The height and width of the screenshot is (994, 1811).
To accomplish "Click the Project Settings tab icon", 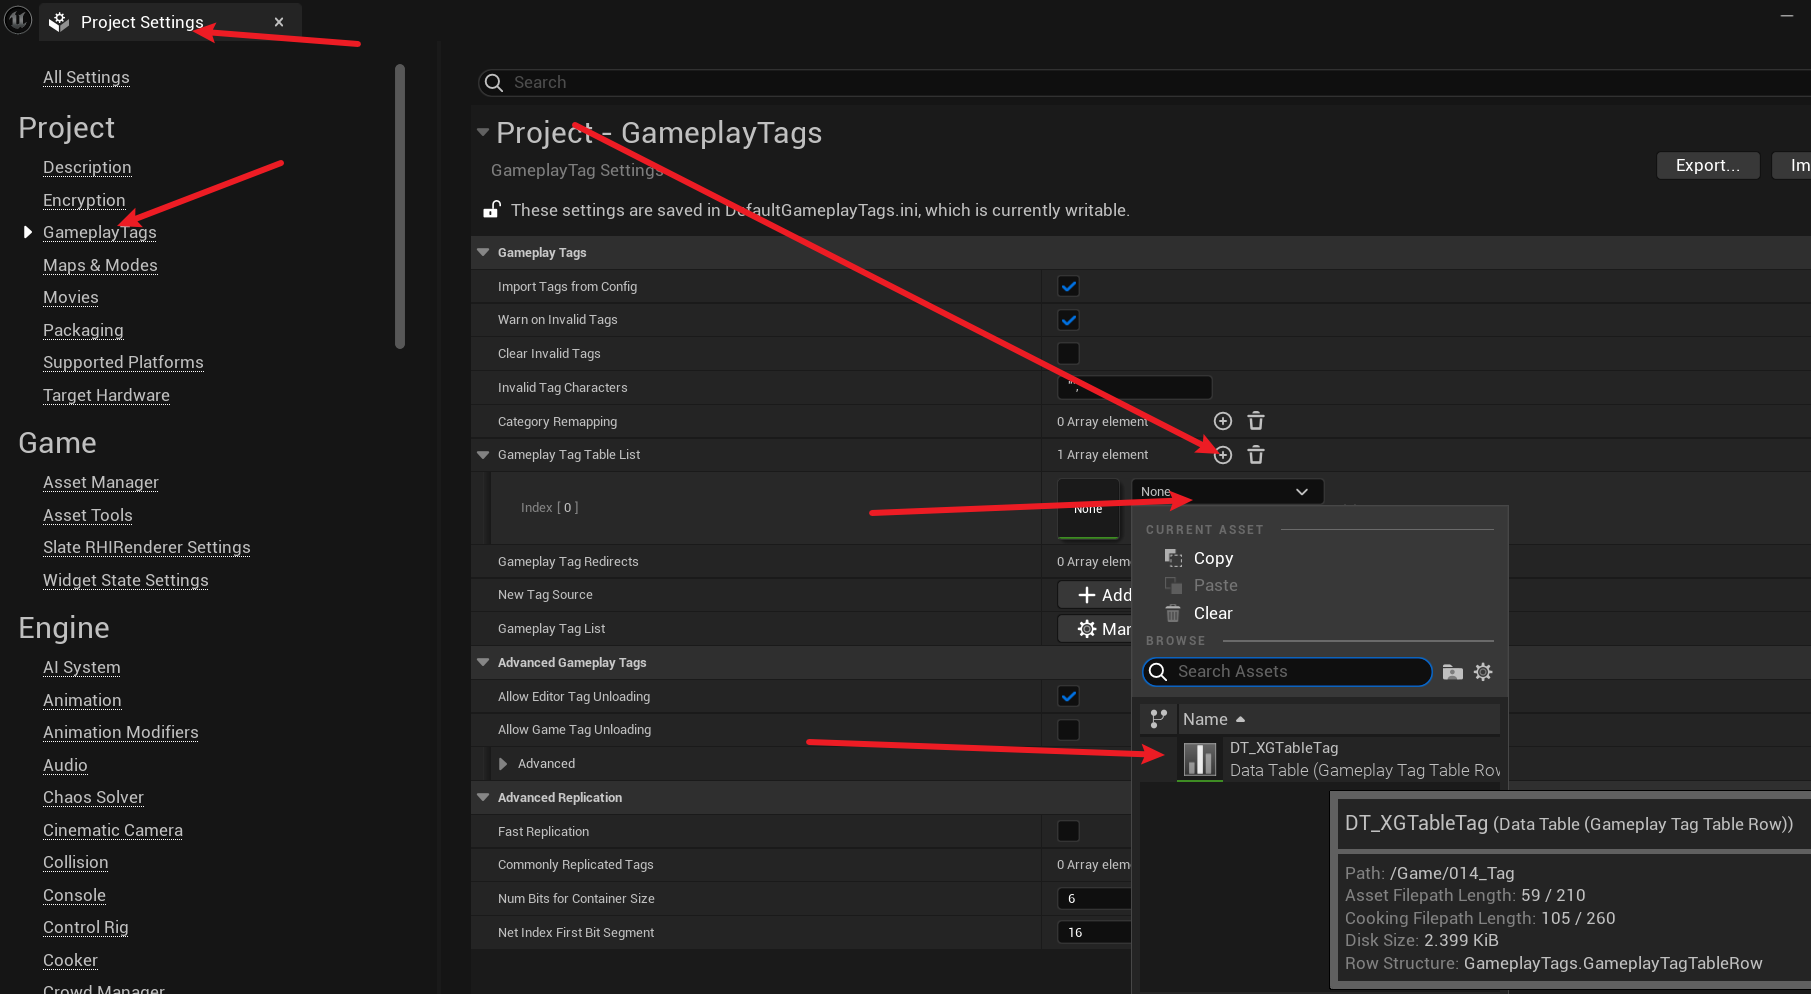I will (59, 22).
